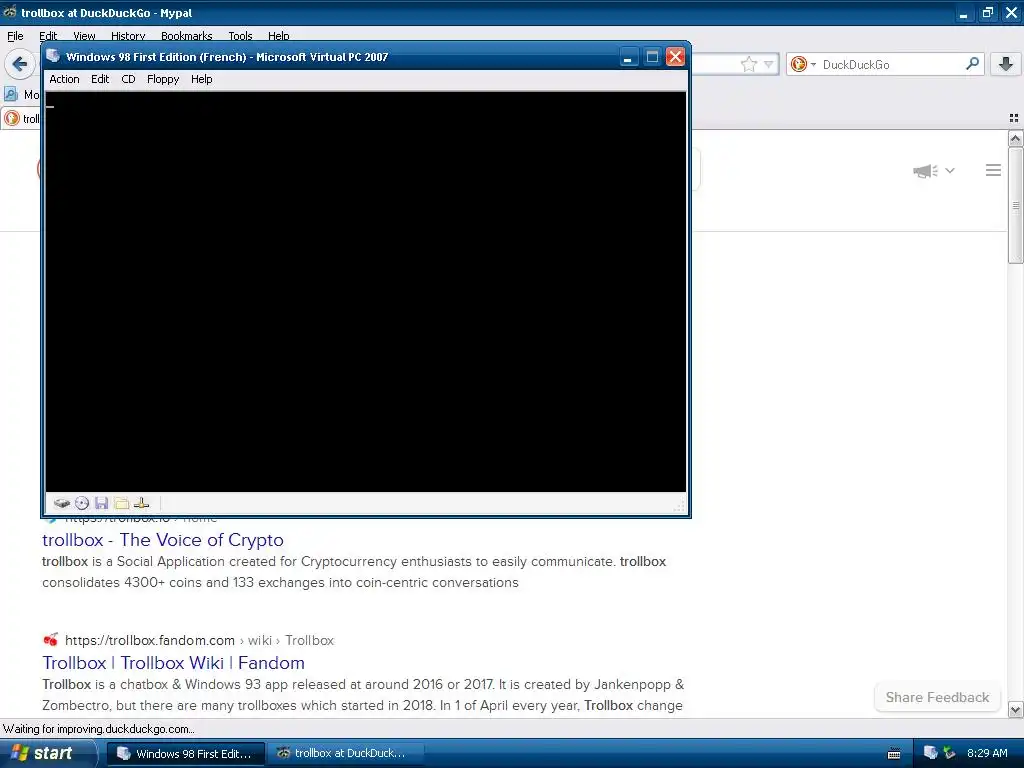Click the network adapter status icon in Virtual PC
Screen dimensions: 1024x768
(142, 503)
